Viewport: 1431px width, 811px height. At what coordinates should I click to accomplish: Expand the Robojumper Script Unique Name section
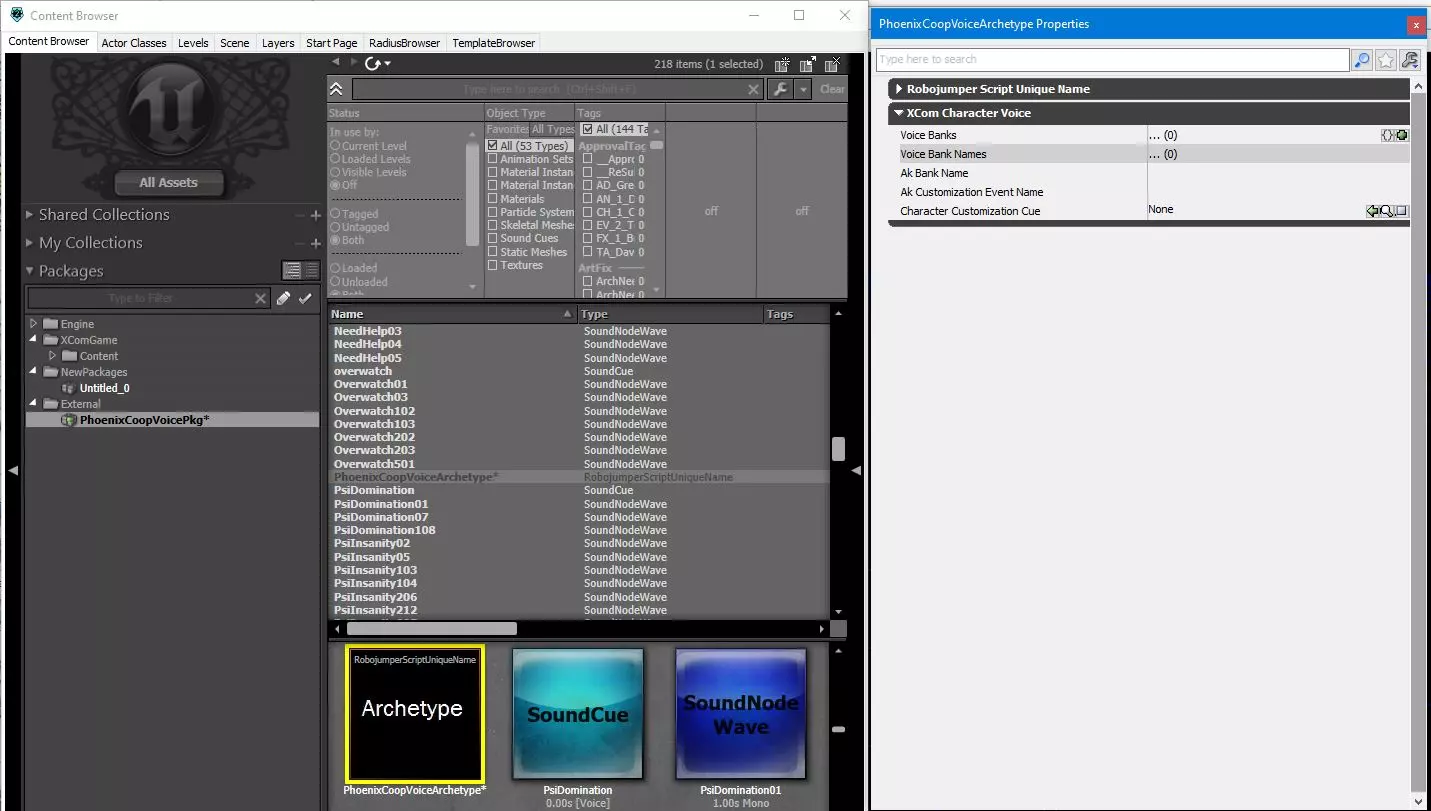pos(899,89)
